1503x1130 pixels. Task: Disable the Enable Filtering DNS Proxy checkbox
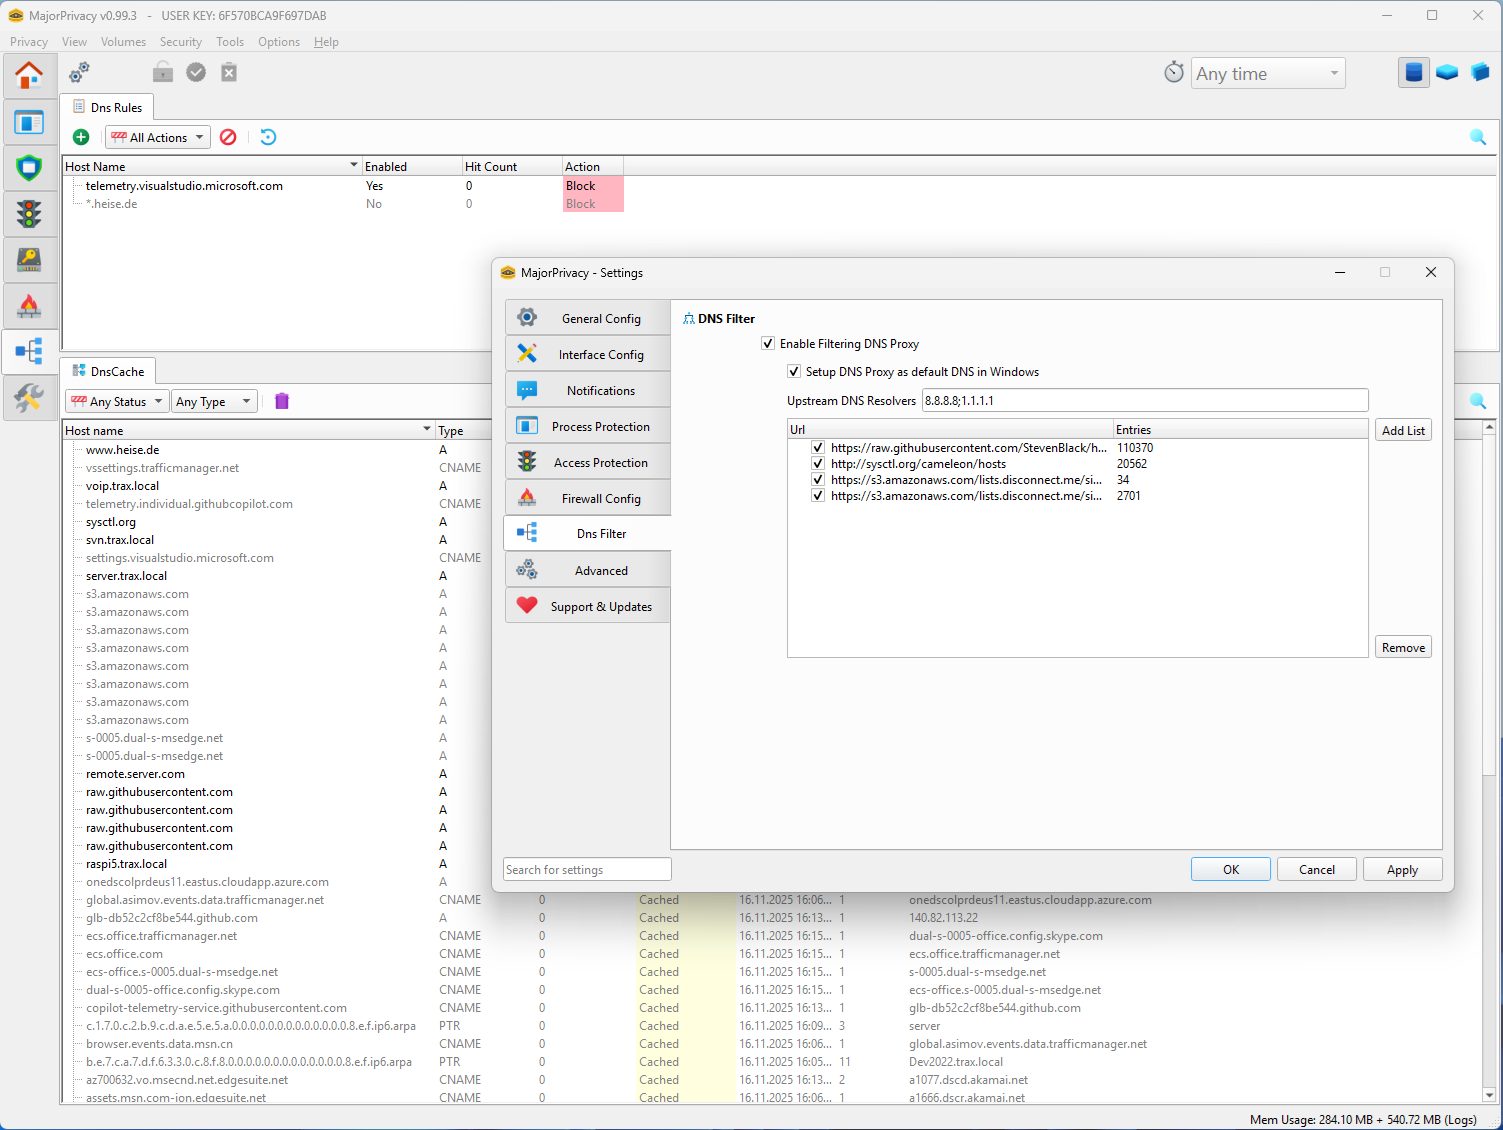[768, 344]
